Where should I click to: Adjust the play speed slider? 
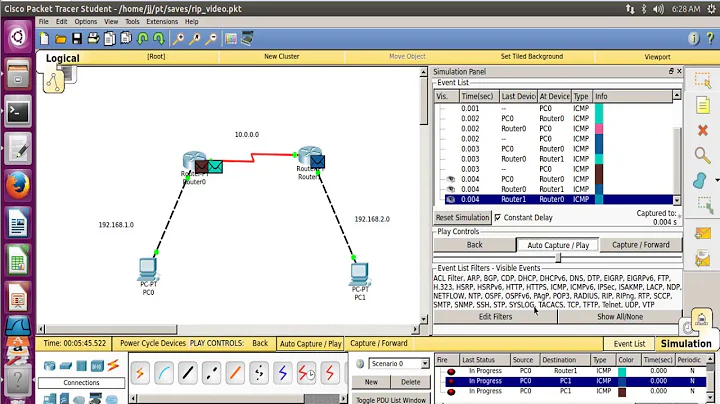coord(558,258)
